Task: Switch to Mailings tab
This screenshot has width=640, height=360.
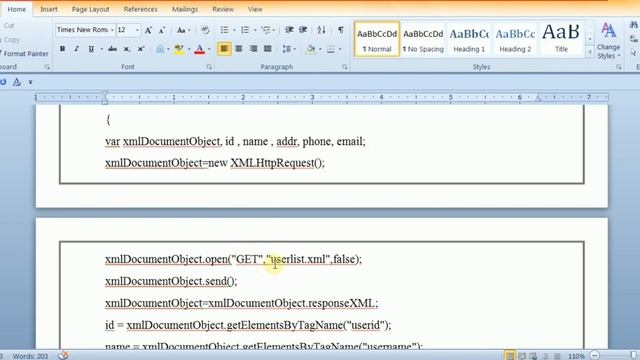Action: [x=184, y=9]
